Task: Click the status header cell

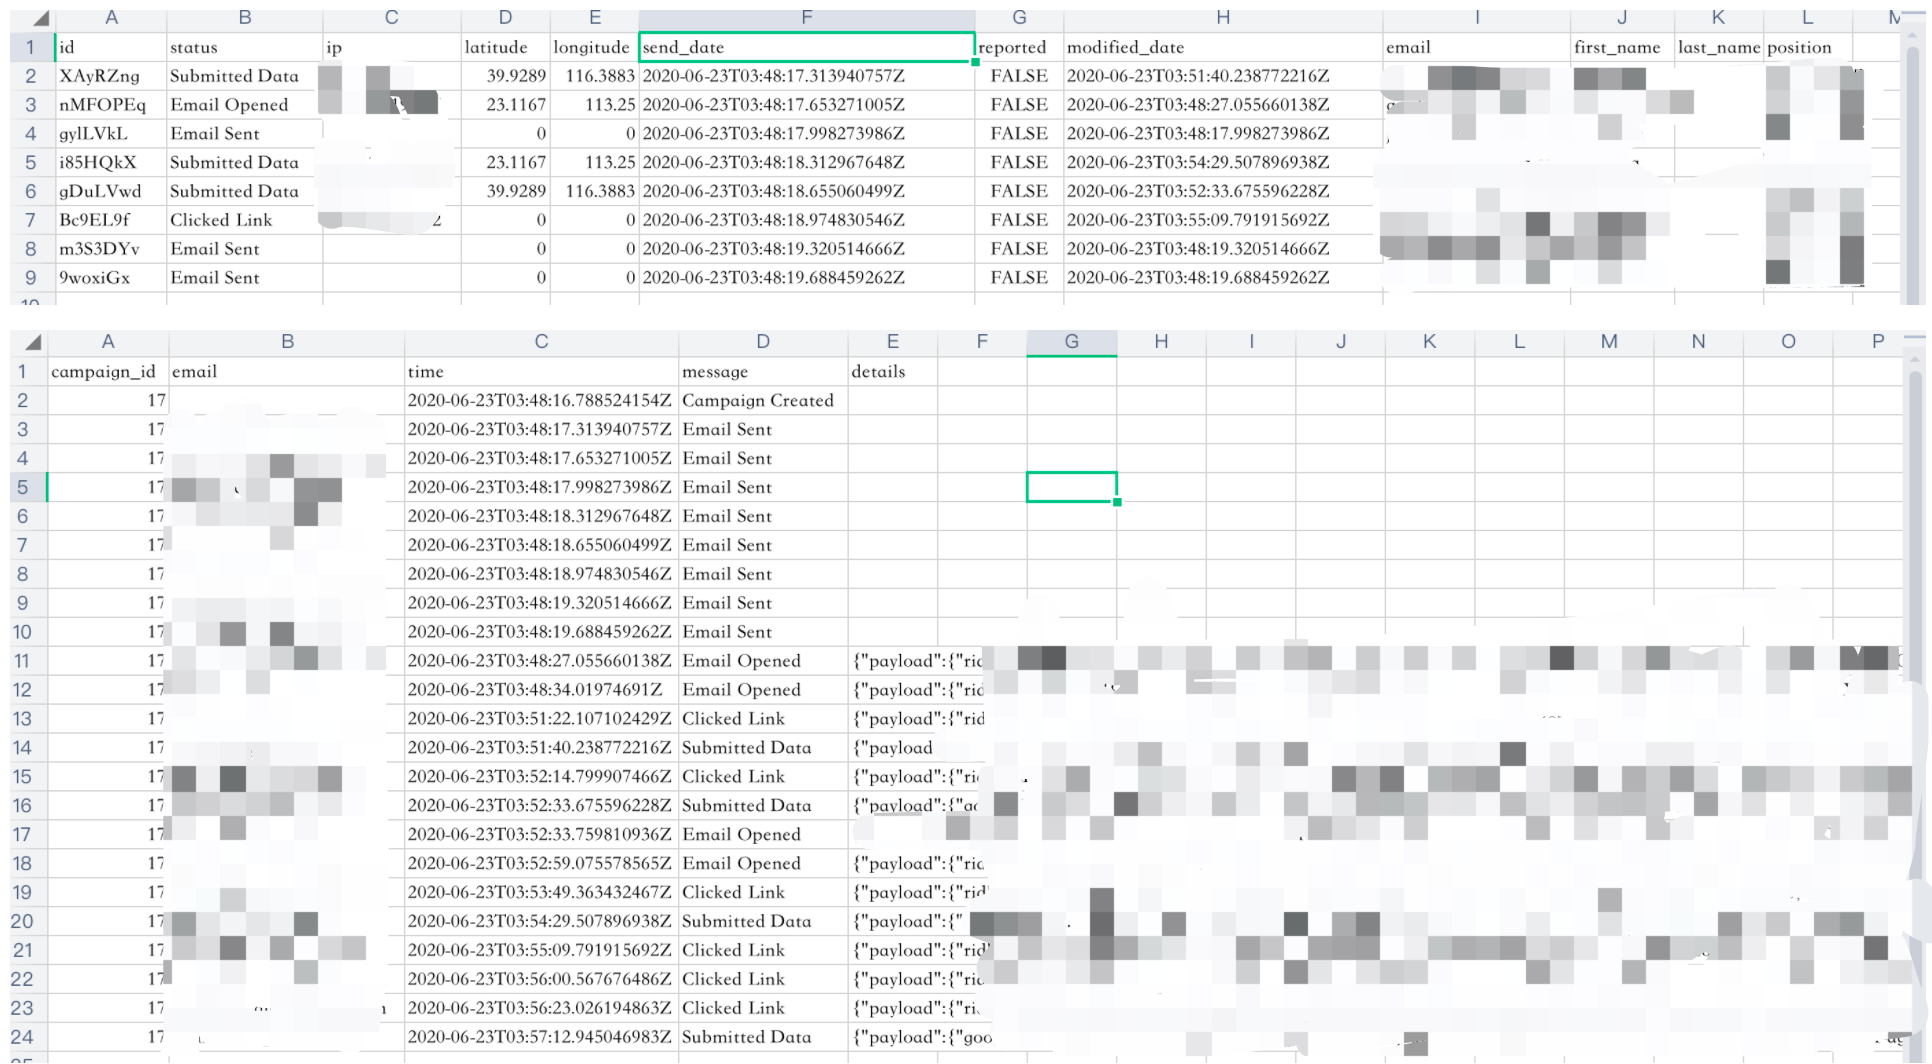Action: 244,48
